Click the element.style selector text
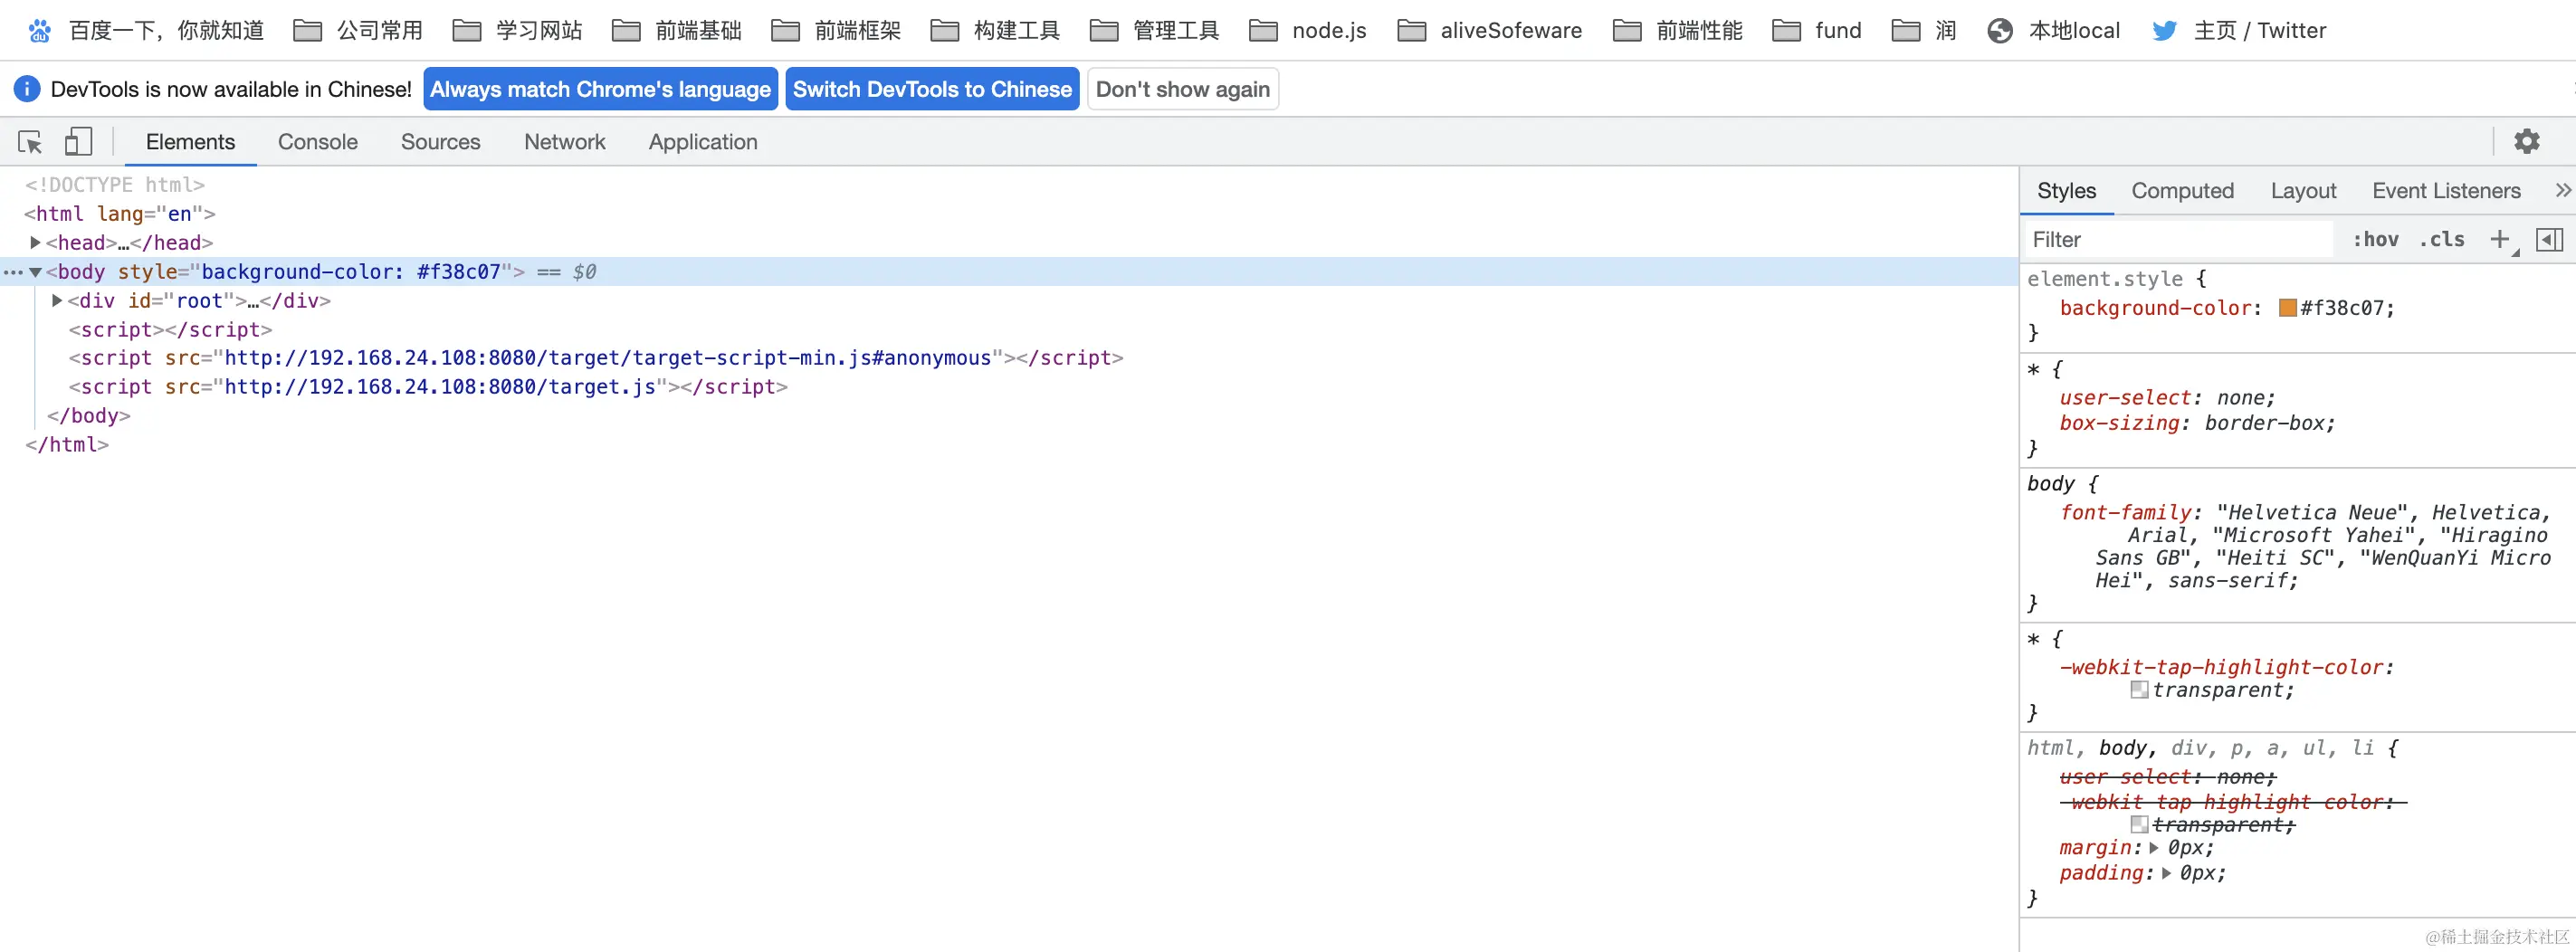 2105,279
